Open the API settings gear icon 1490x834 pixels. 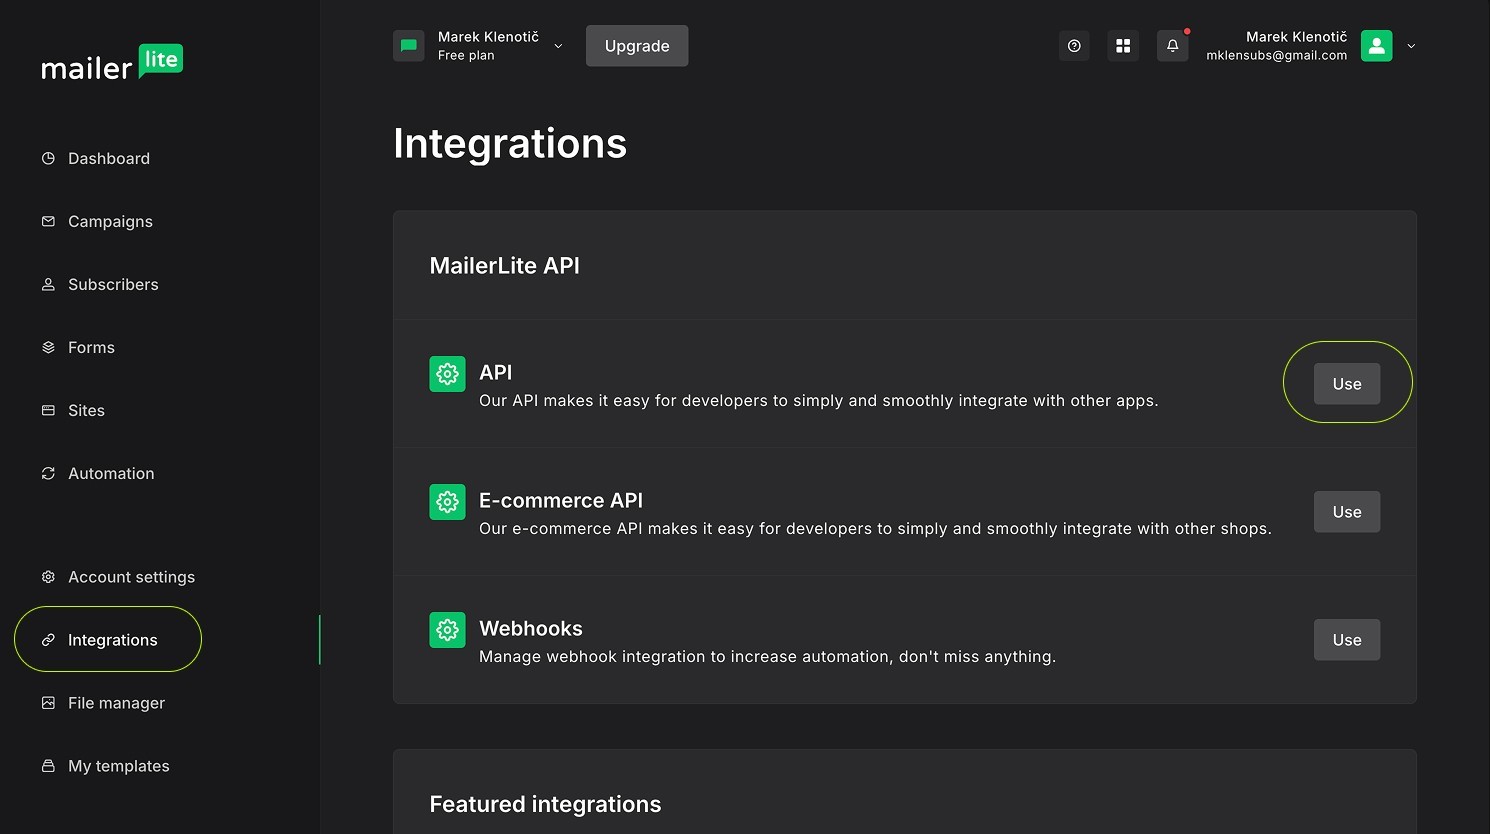click(x=447, y=373)
